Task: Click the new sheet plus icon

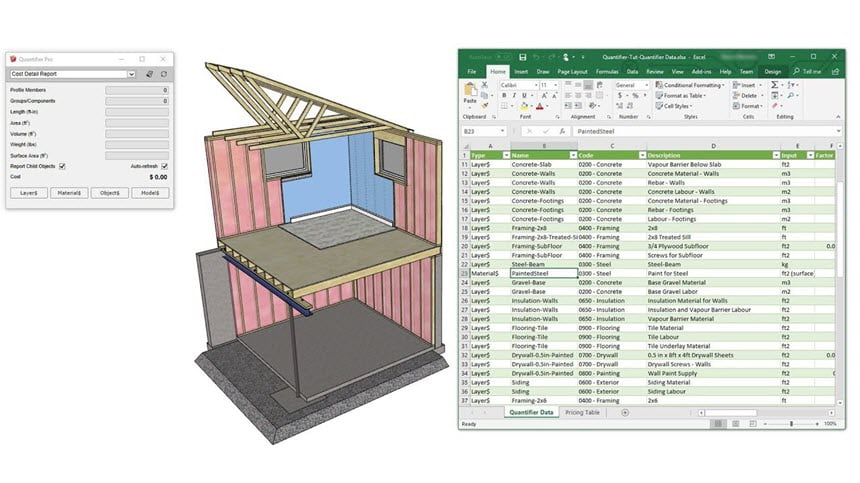Action: pos(625,412)
